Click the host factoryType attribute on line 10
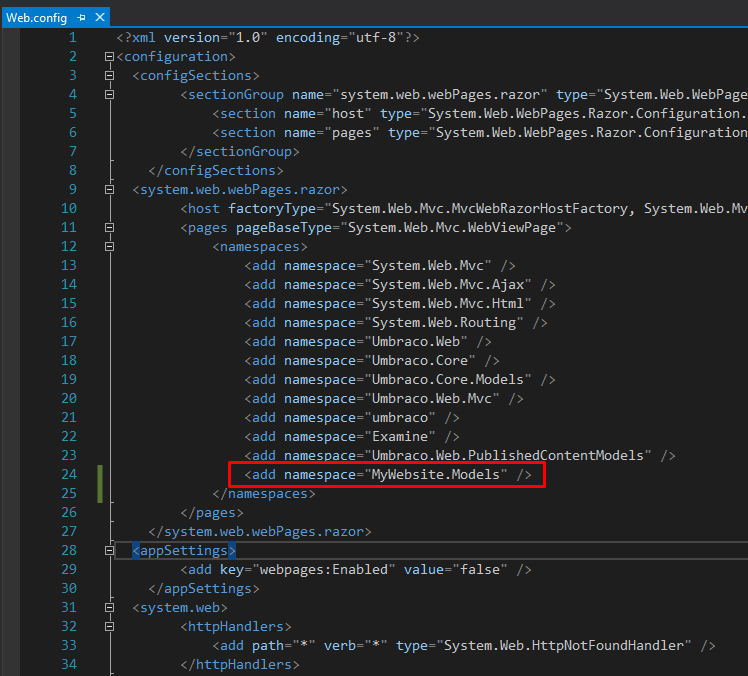Image resolution: width=748 pixels, height=676 pixels. click(x=272, y=208)
